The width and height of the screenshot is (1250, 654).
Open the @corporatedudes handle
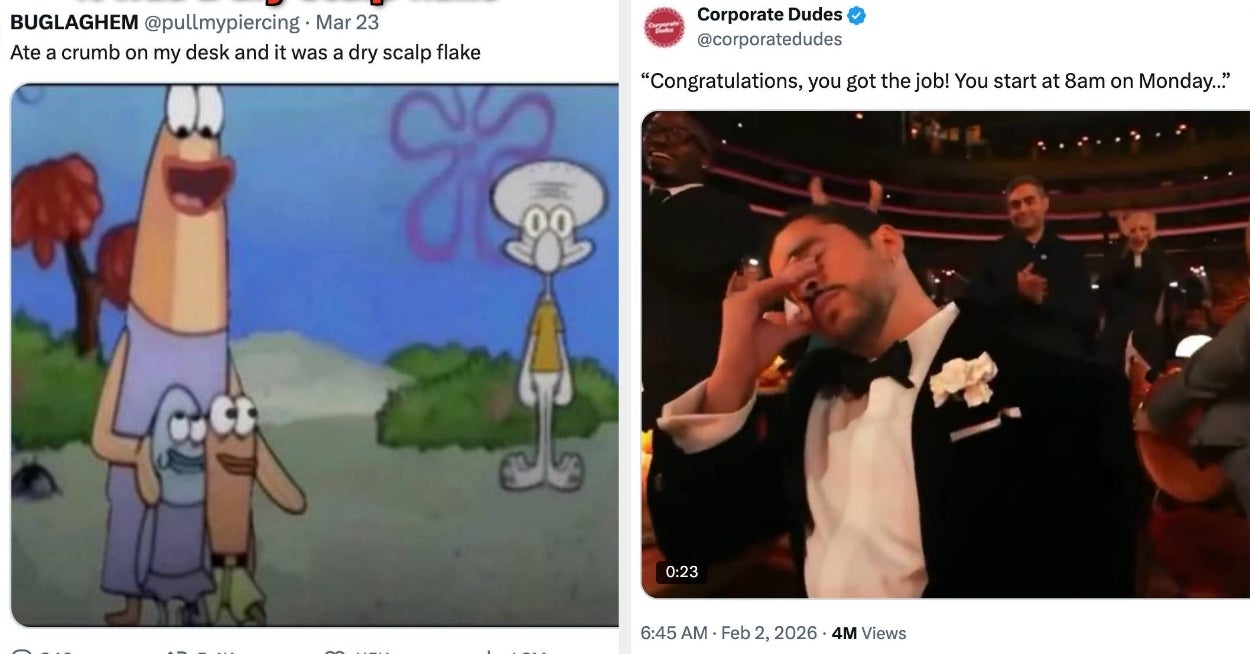[x=769, y=38]
